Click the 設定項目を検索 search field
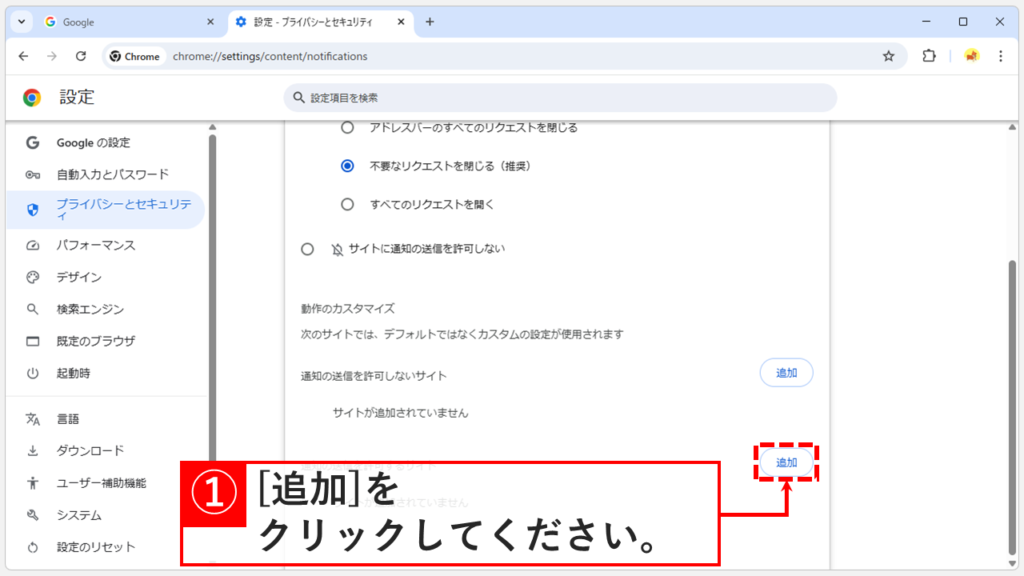Viewport: 1024px width, 576px height. (560, 97)
